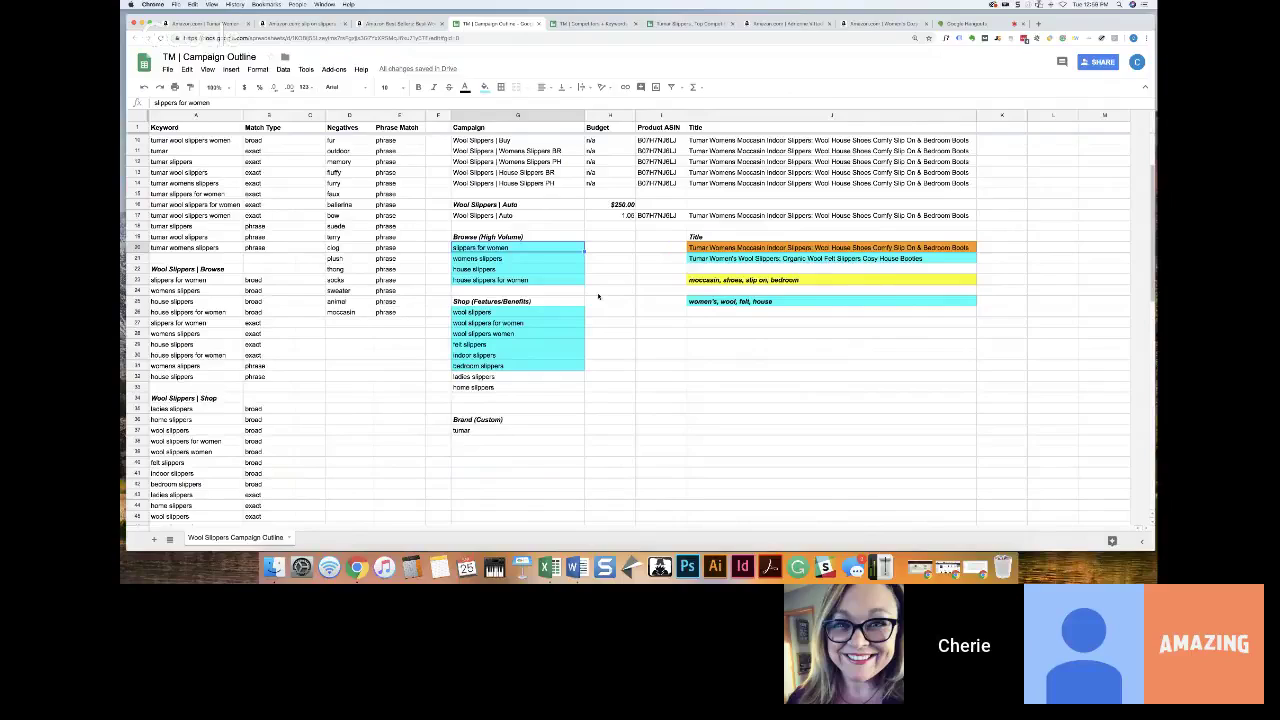This screenshot has width=1280, height=720.
Task: Select the Paint format tool
Action: click(190, 87)
